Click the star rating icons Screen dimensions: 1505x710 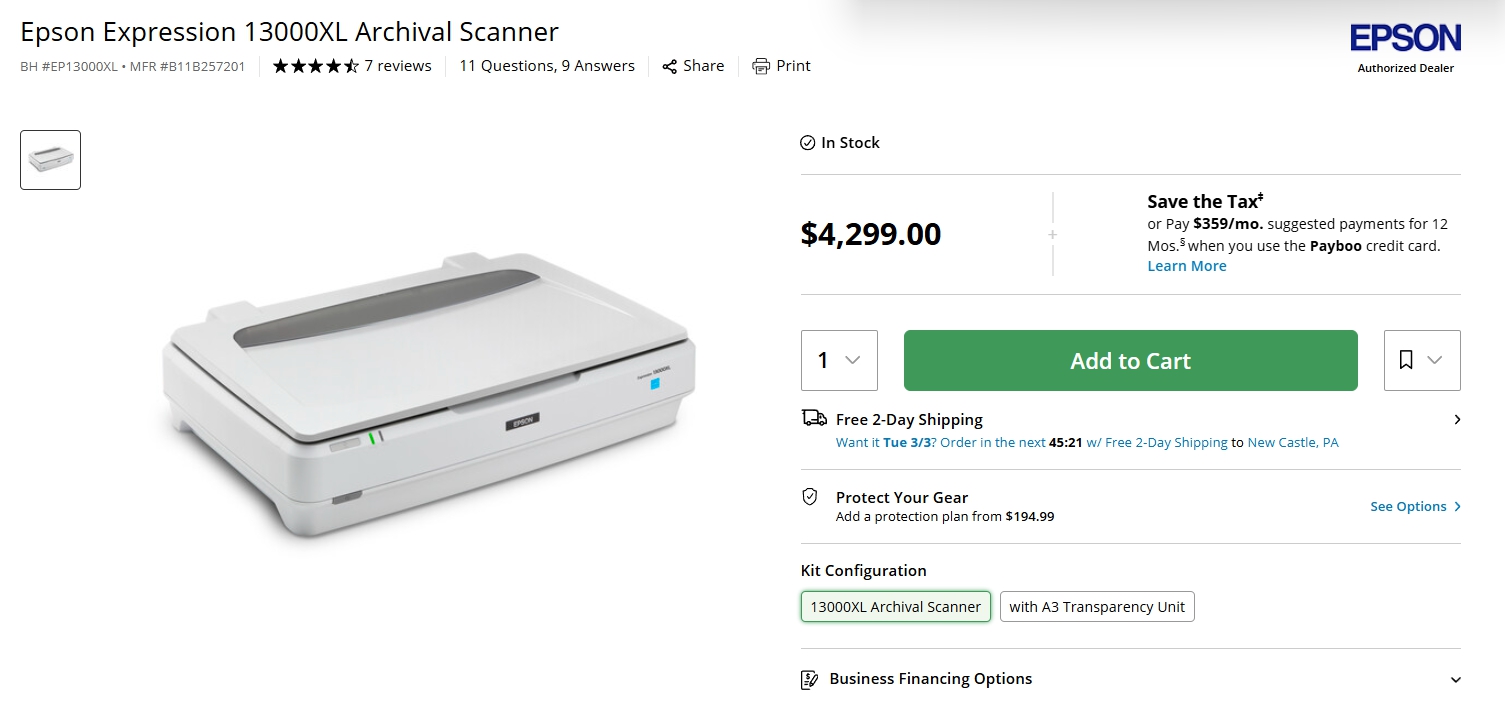point(315,67)
